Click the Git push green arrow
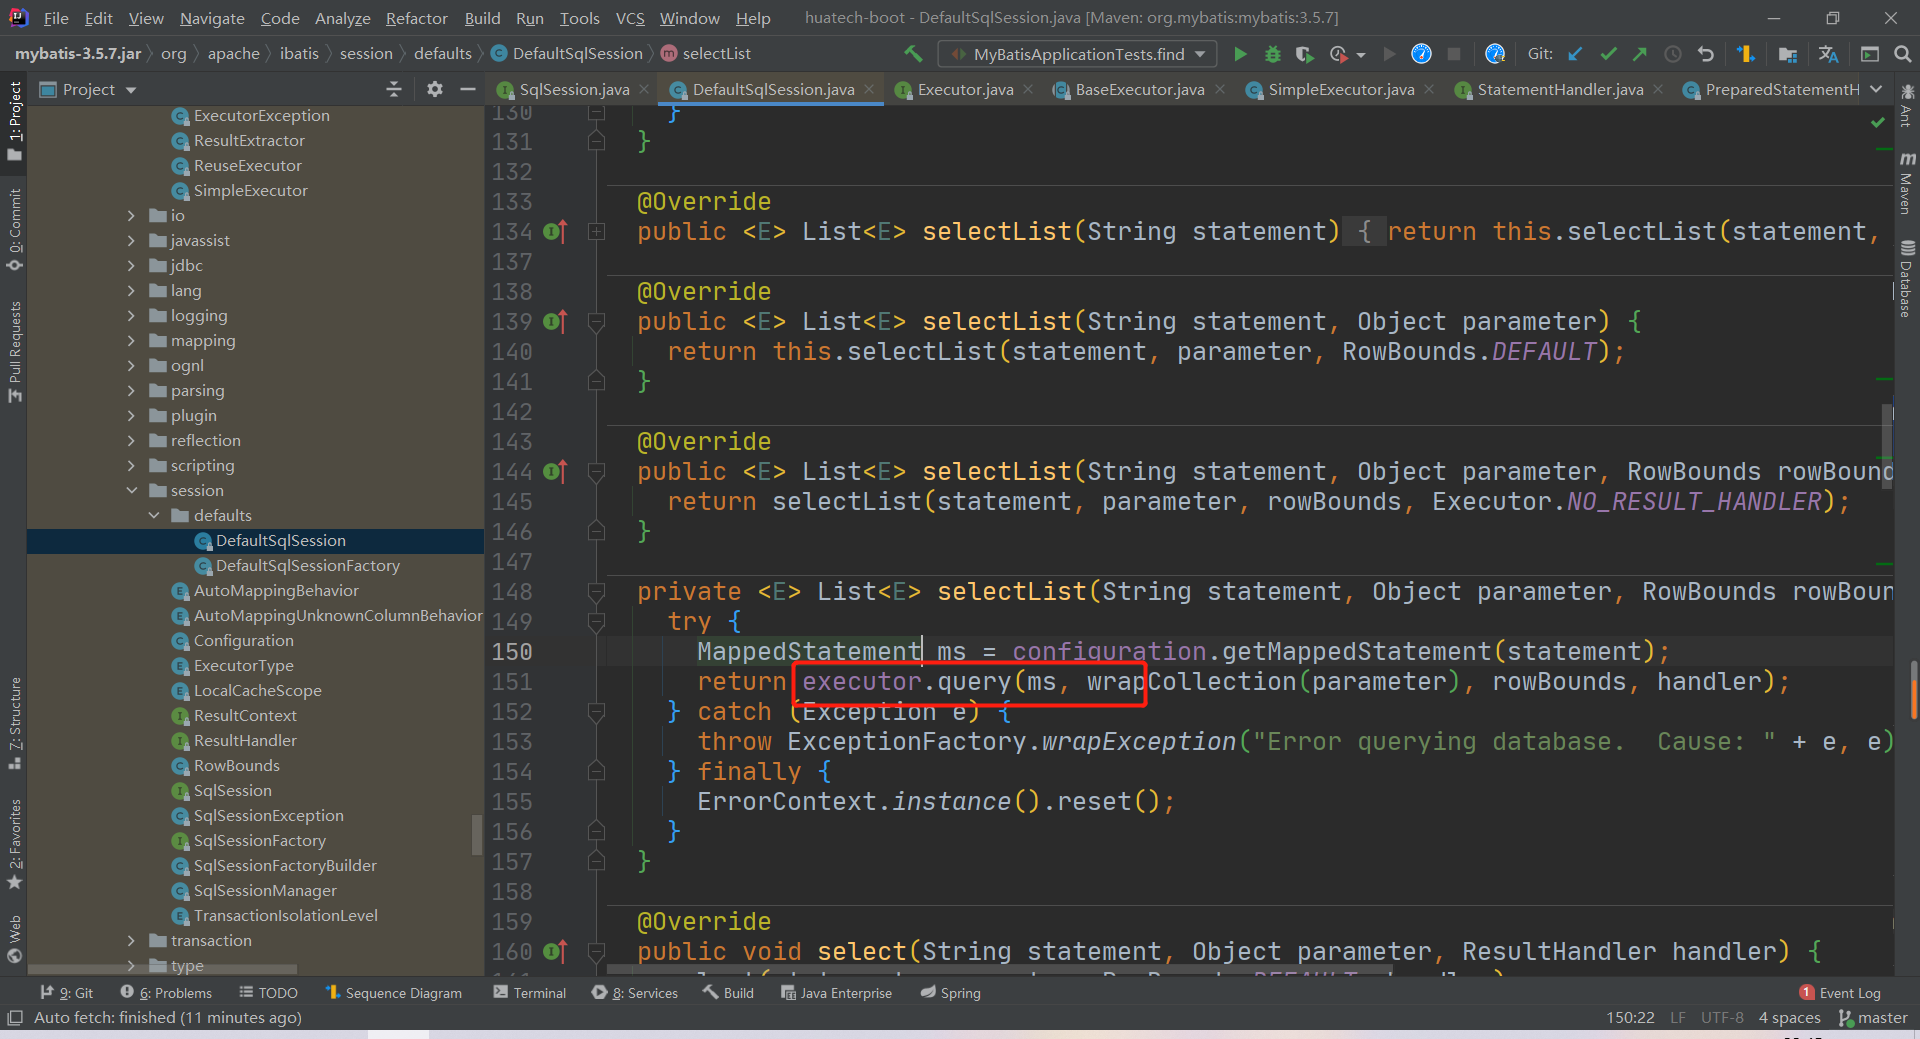Image resolution: width=1920 pixels, height=1039 pixels. pos(1640,54)
